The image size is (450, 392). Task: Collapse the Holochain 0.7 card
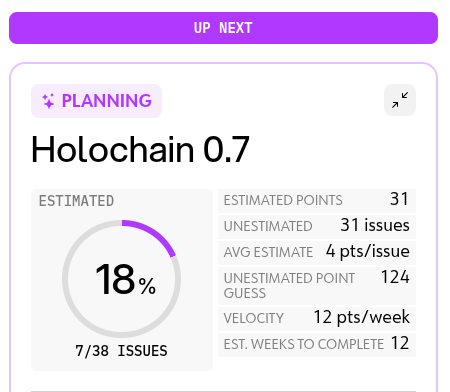[400, 100]
